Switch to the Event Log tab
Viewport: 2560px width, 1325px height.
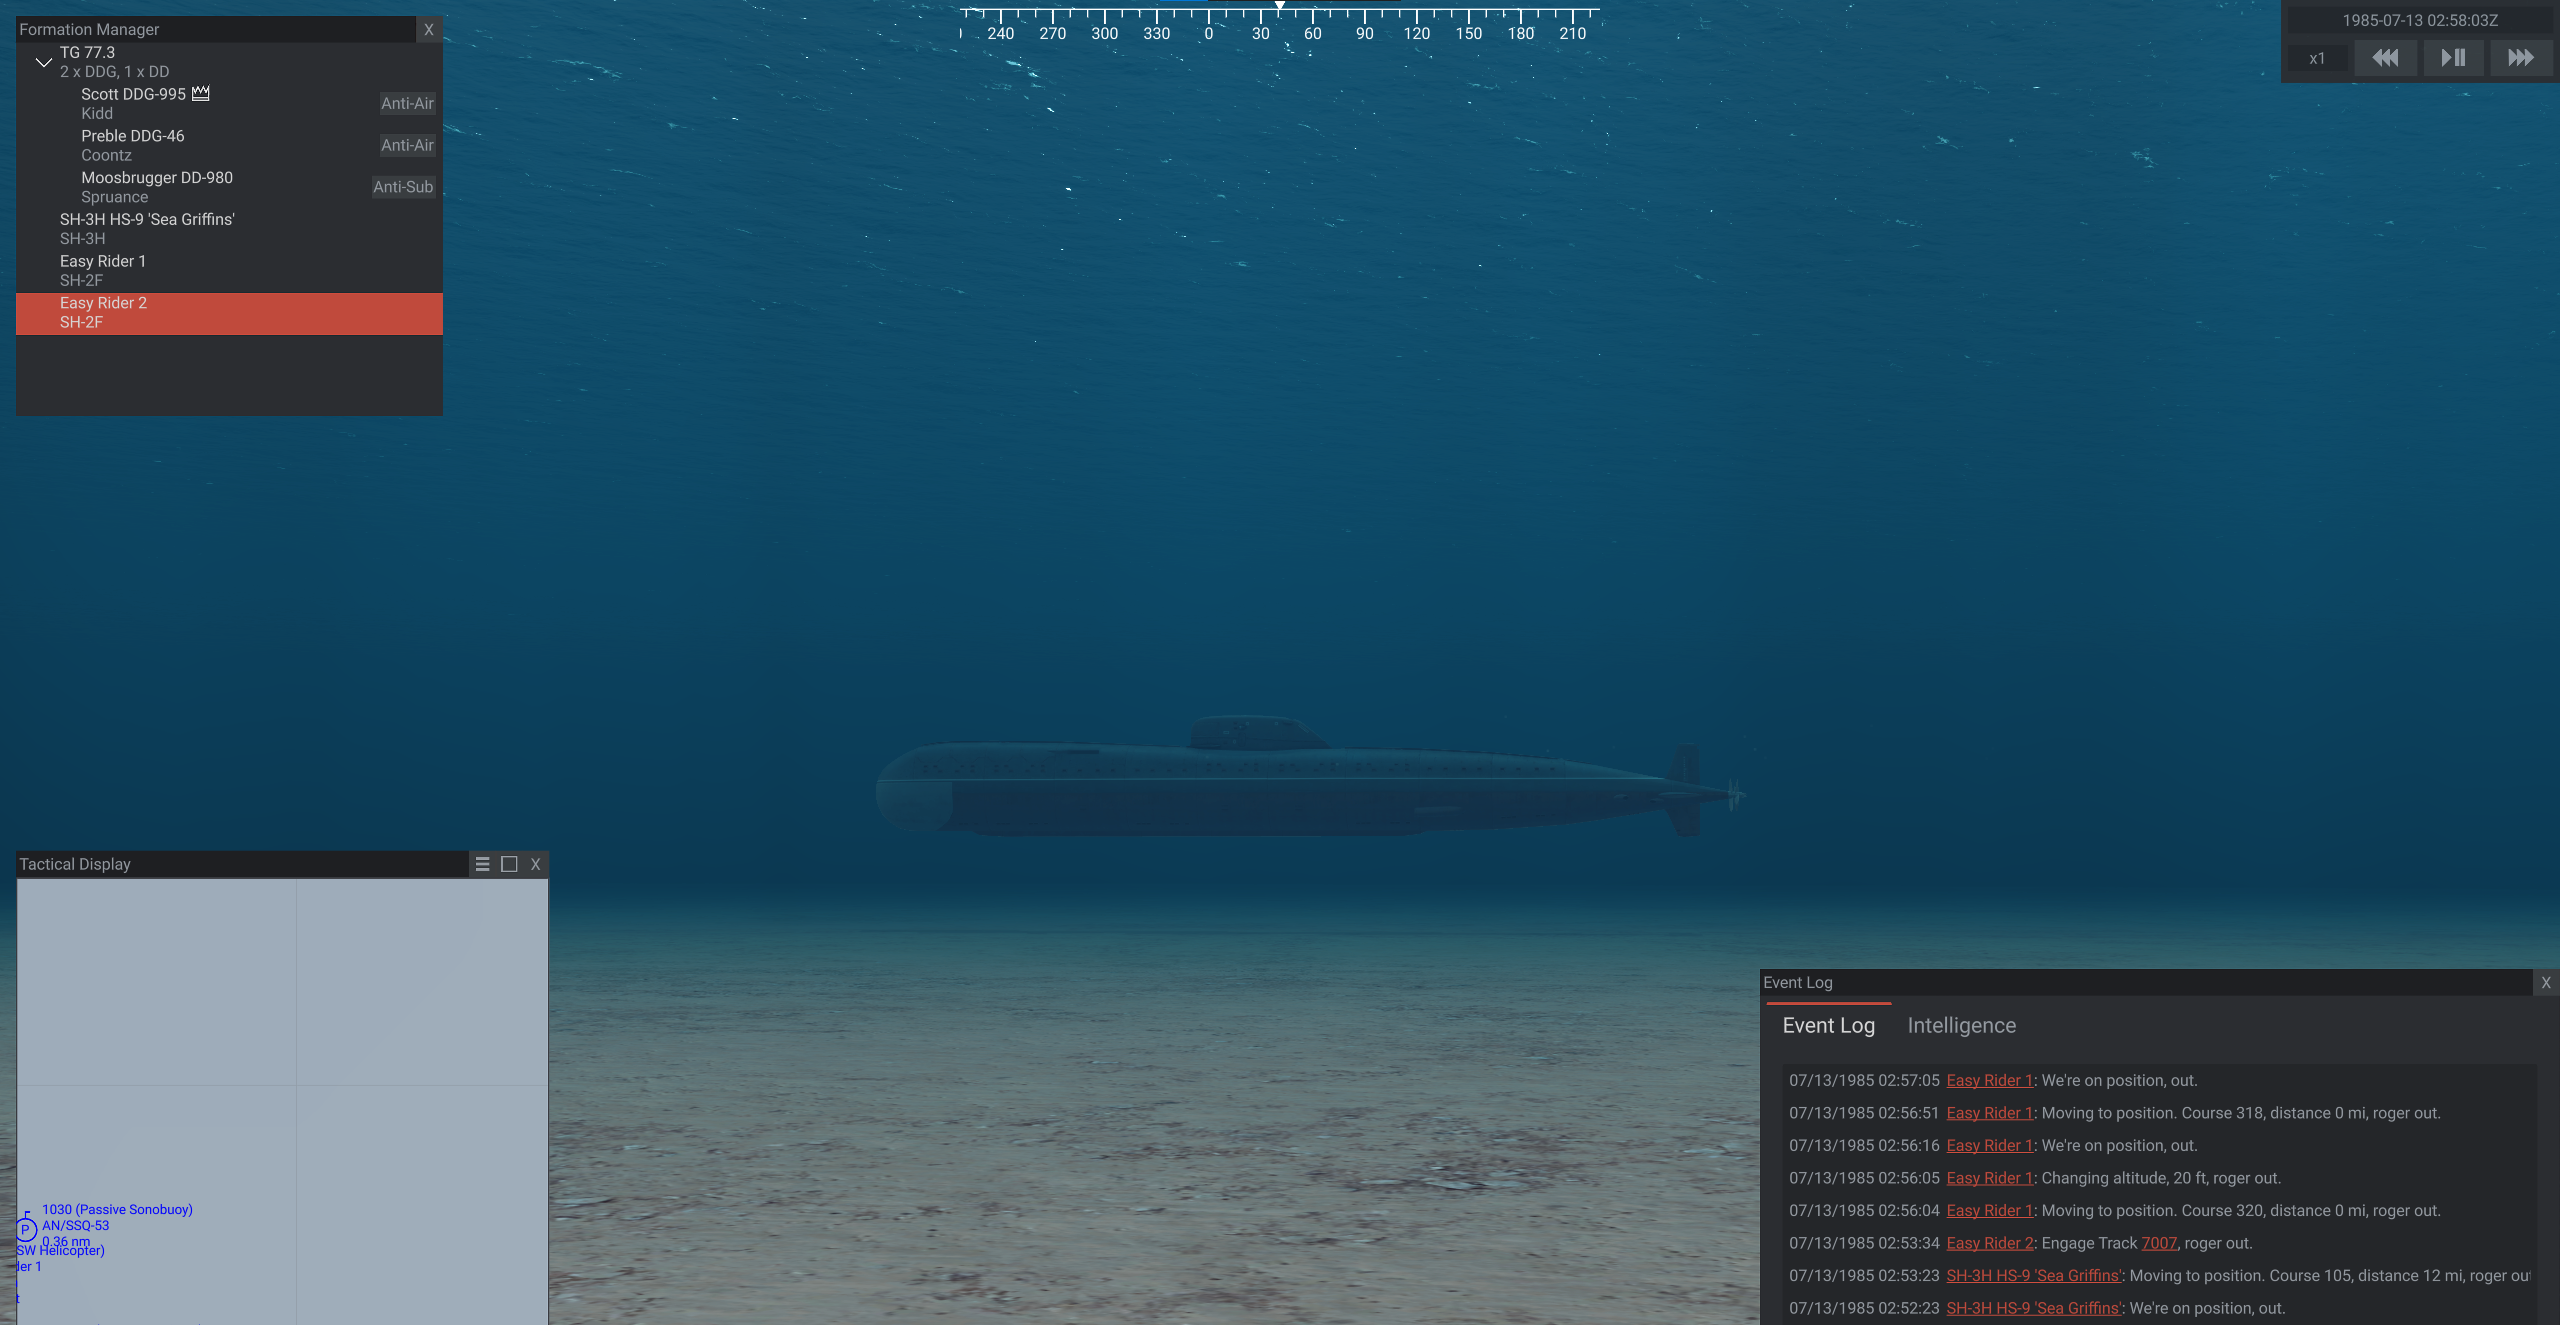click(1828, 1026)
